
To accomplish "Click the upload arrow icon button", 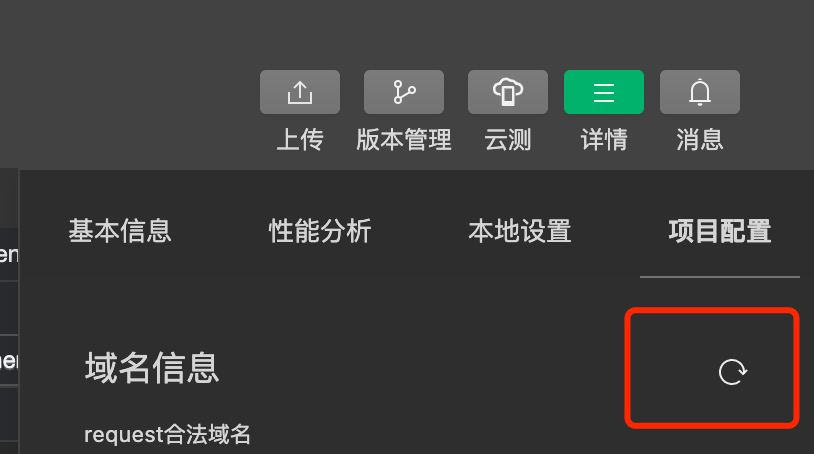I will point(300,92).
